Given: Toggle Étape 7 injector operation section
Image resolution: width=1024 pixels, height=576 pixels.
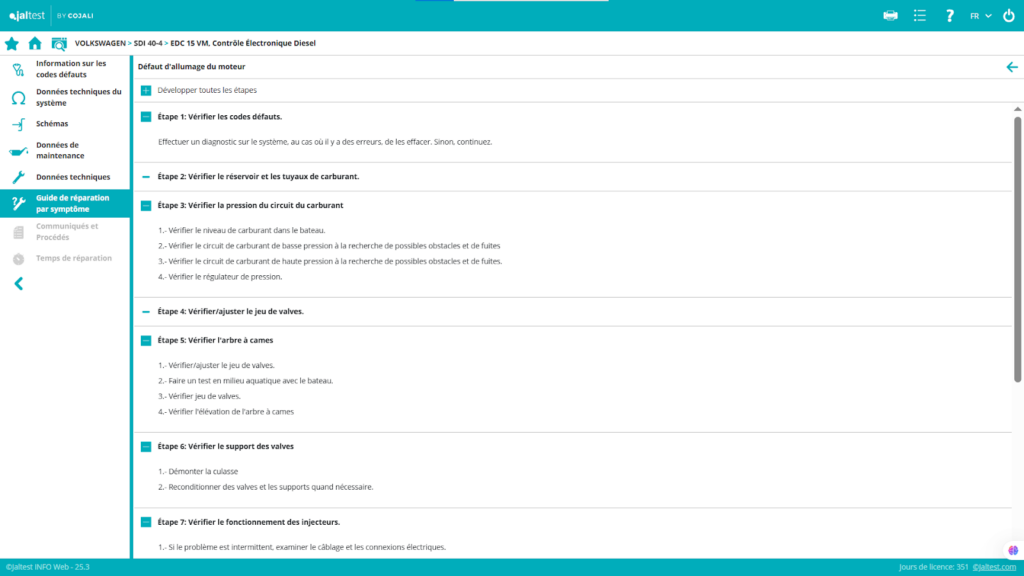Looking at the screenshot, I should [x=146, y=522].
